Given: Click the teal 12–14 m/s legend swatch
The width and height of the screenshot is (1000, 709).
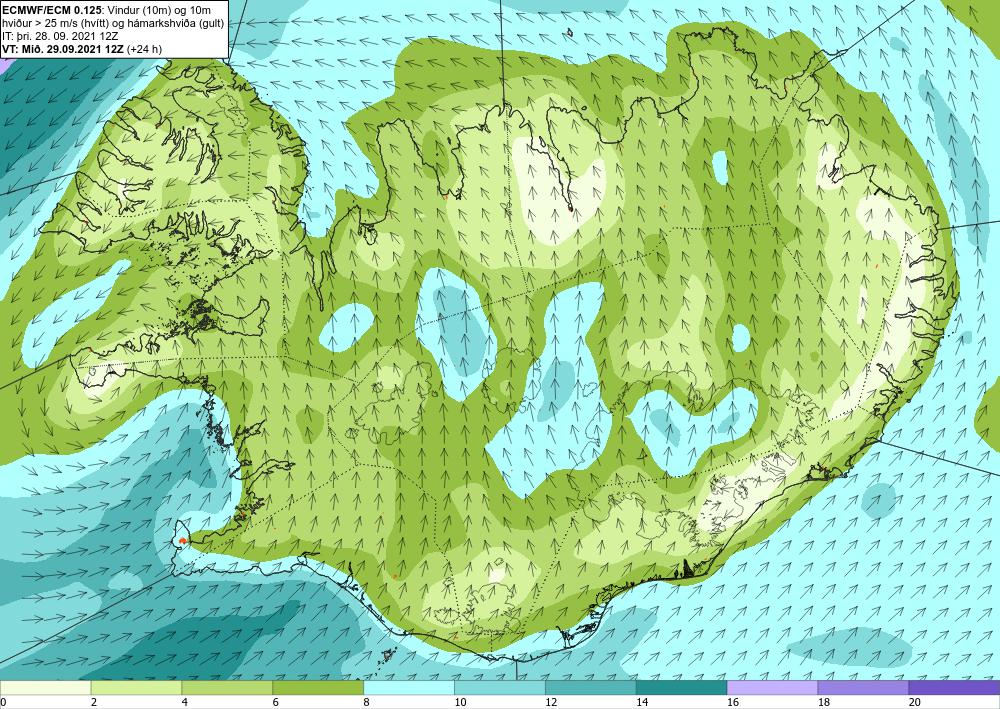Looking at the screenshot, I should 591,687.
